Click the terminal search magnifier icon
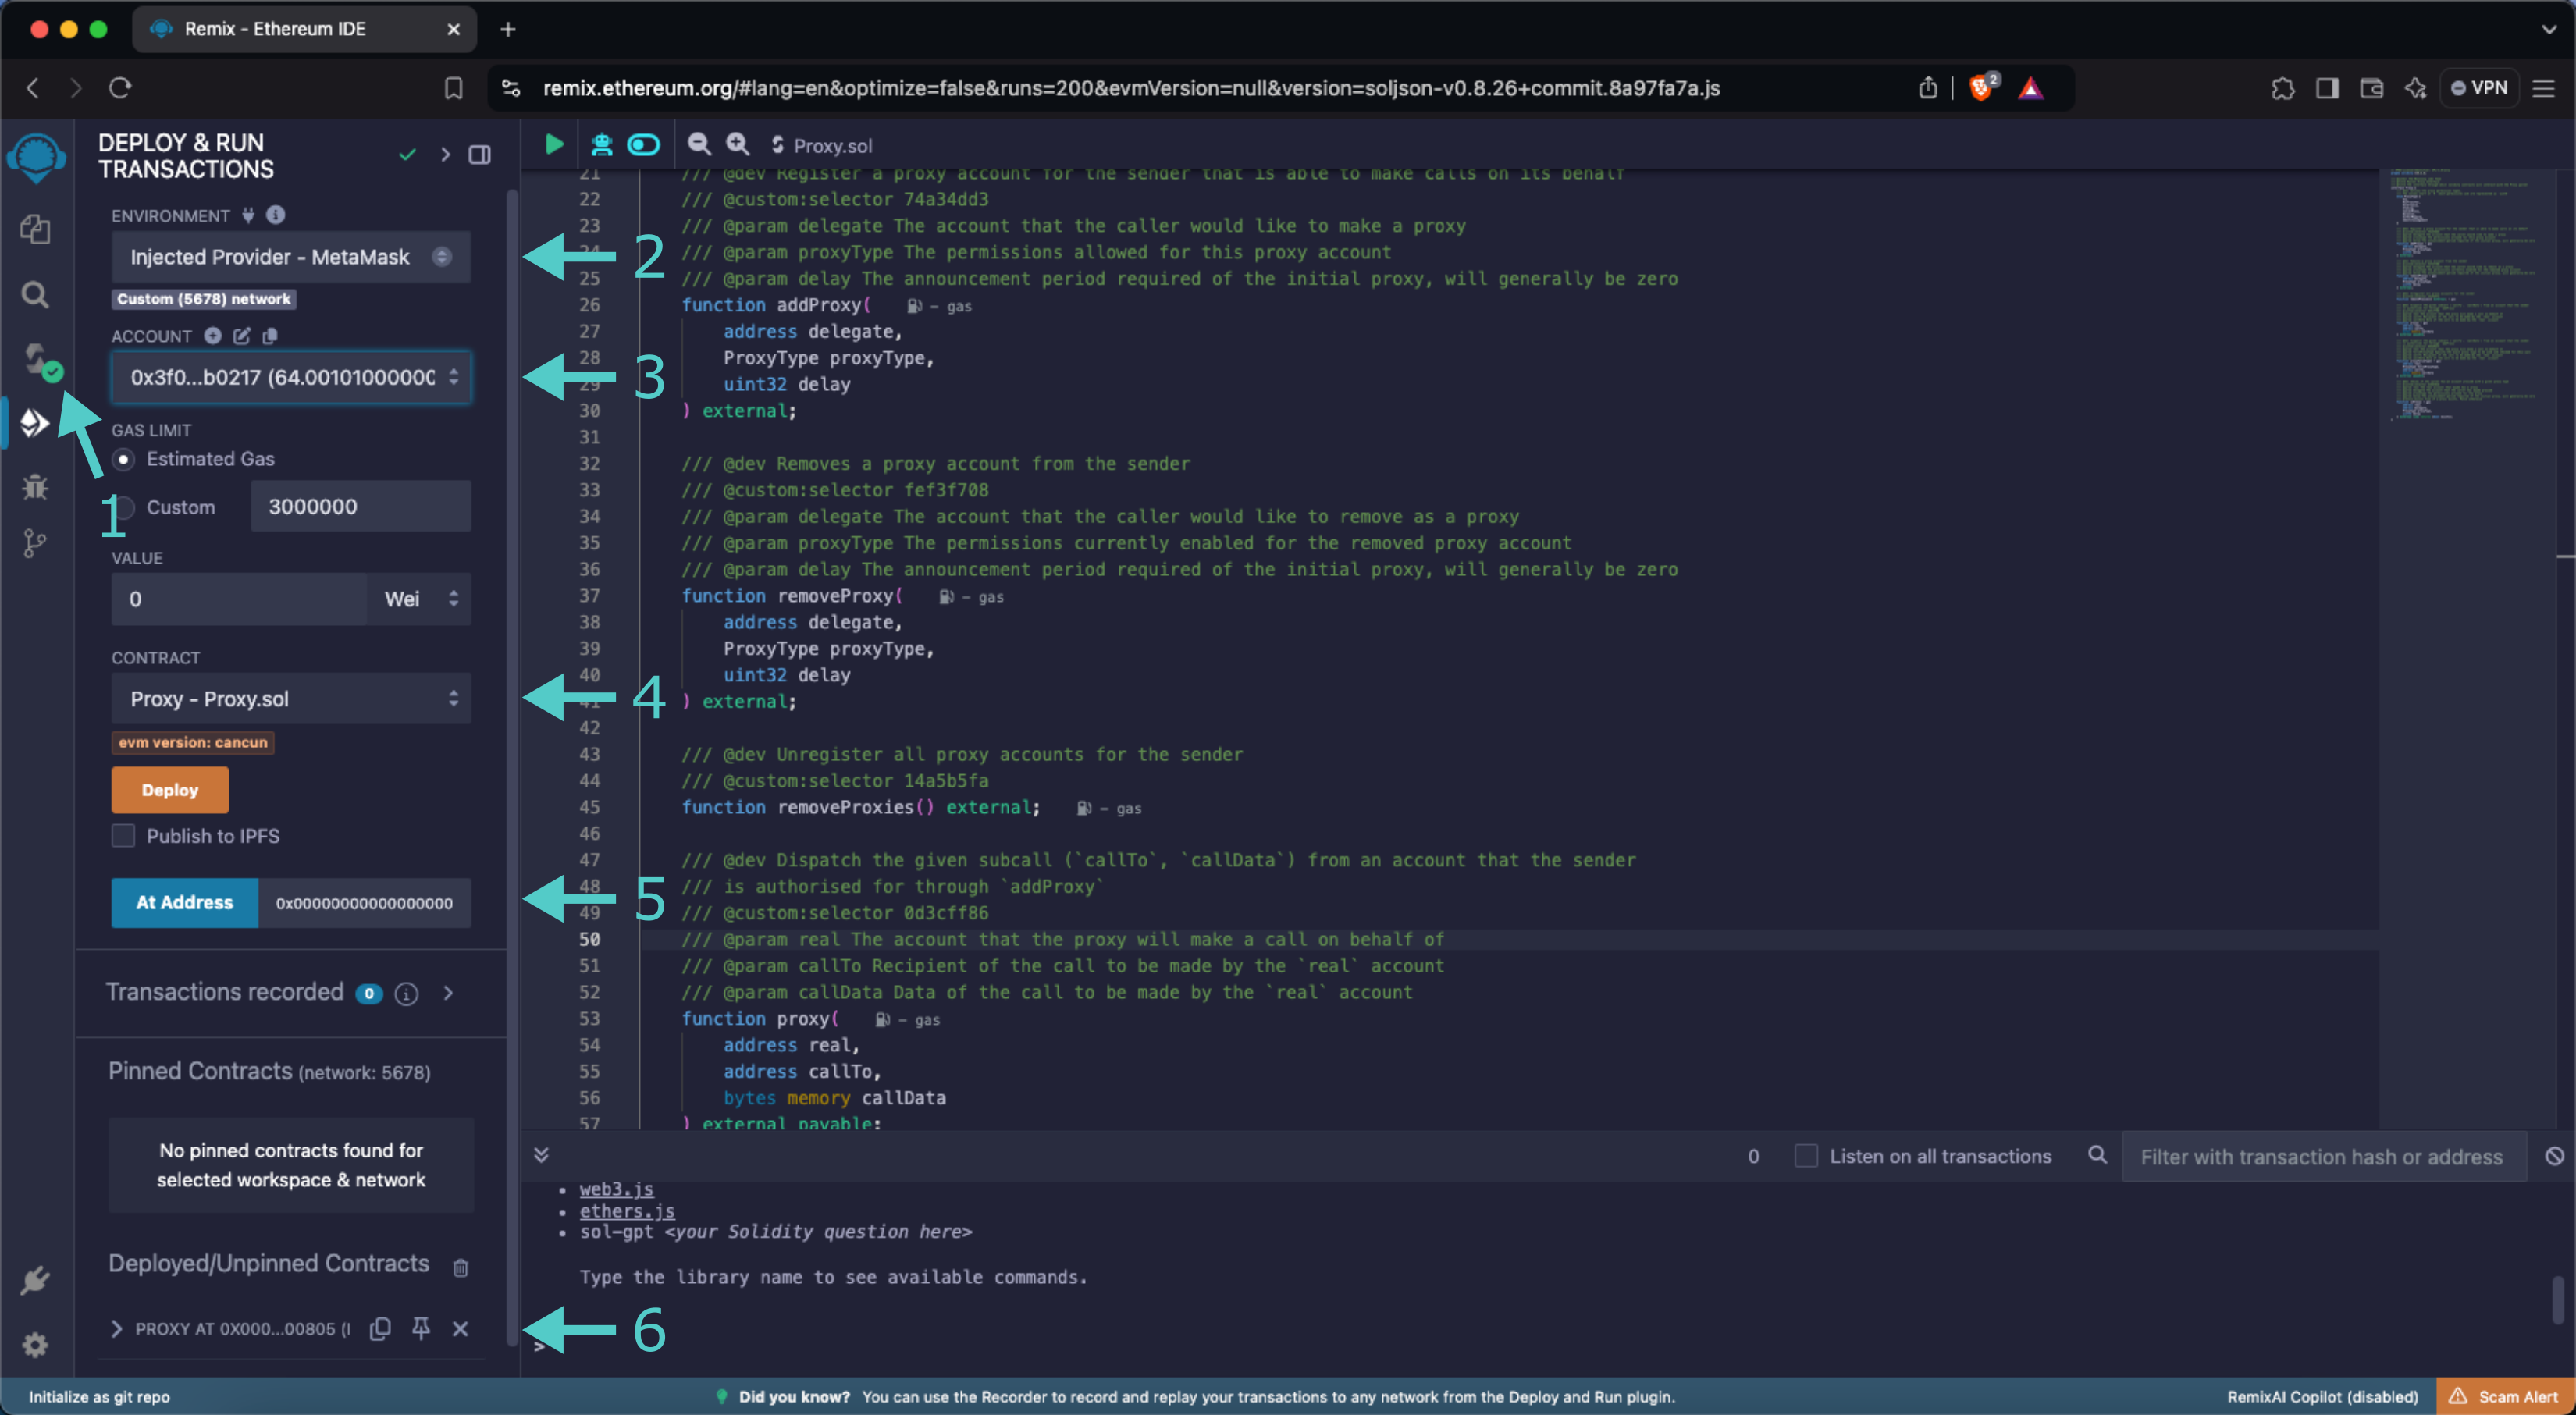Image resolution: width=2576 pixels, height=1415 pixels. pos(2097,1155)
